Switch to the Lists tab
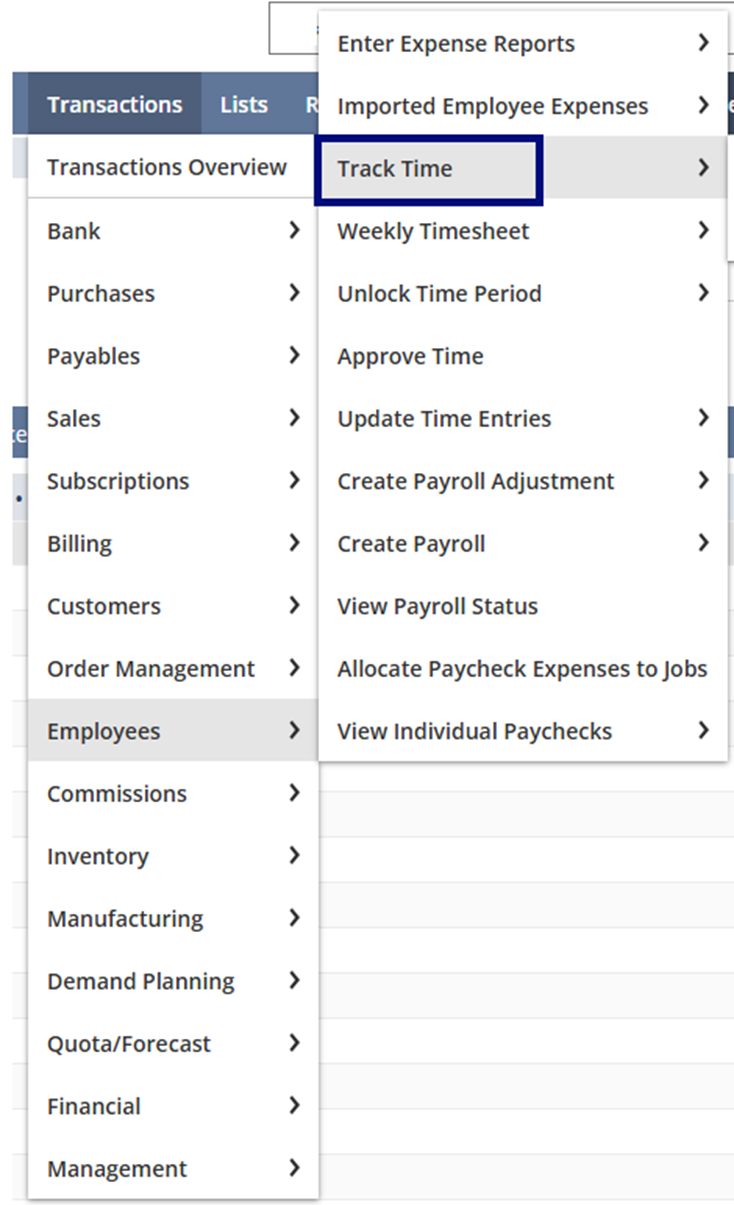 coord(244,104)
